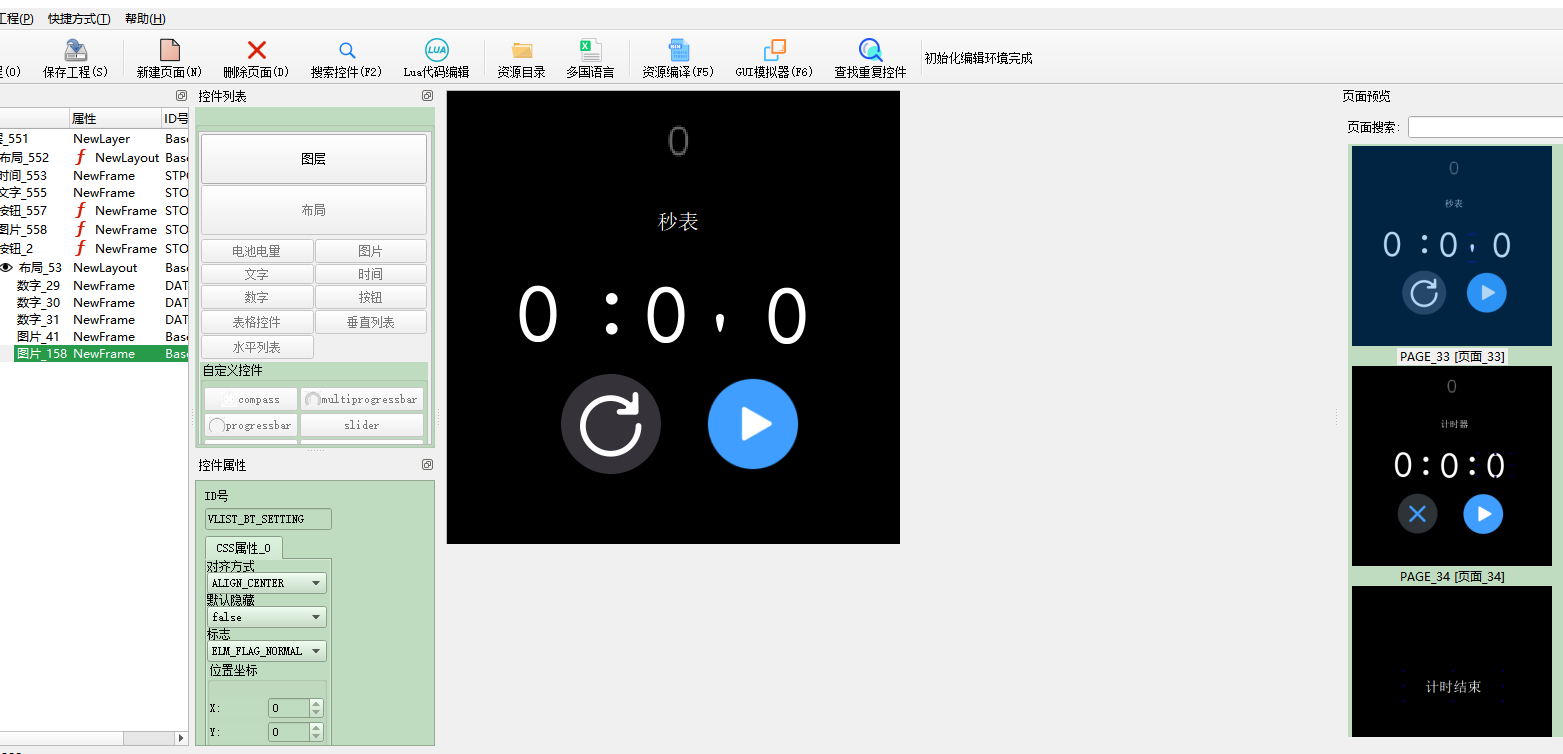Click the Delete Page (删除页面) red X icon
Viewport: 1563px width, 754px height.
(257, 50)
